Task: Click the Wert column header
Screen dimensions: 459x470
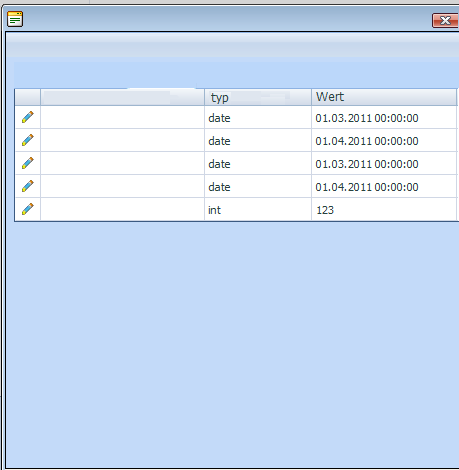Action: pyautogui.click(x=384, y=97)
